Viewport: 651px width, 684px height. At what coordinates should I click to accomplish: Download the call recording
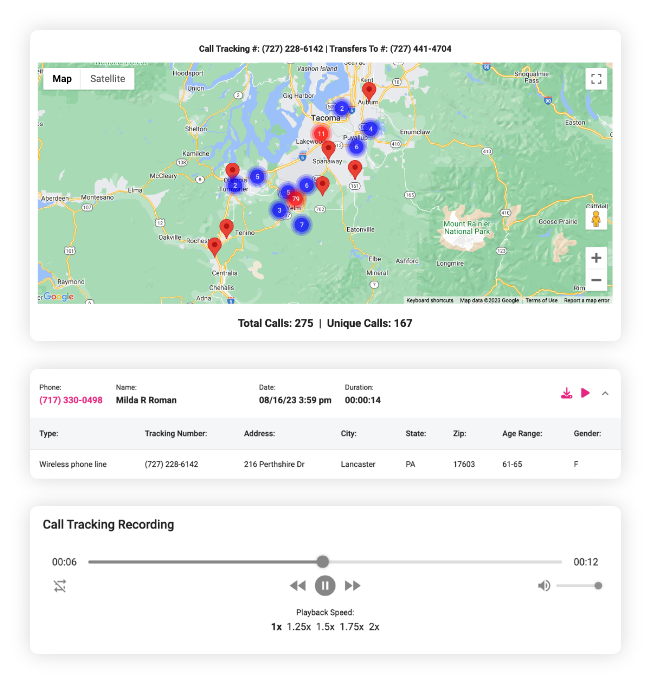(x=566, y=393)
